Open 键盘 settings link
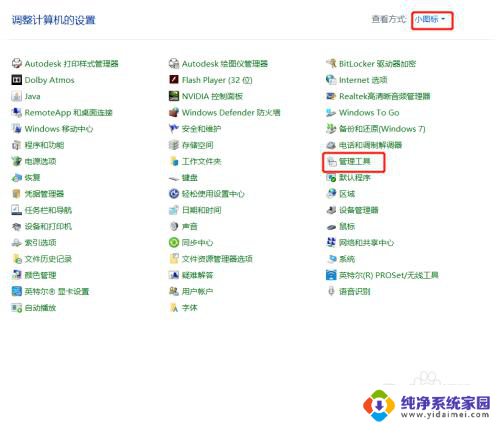The height and width of the screenshot is (425, 500). click(190, 177)
